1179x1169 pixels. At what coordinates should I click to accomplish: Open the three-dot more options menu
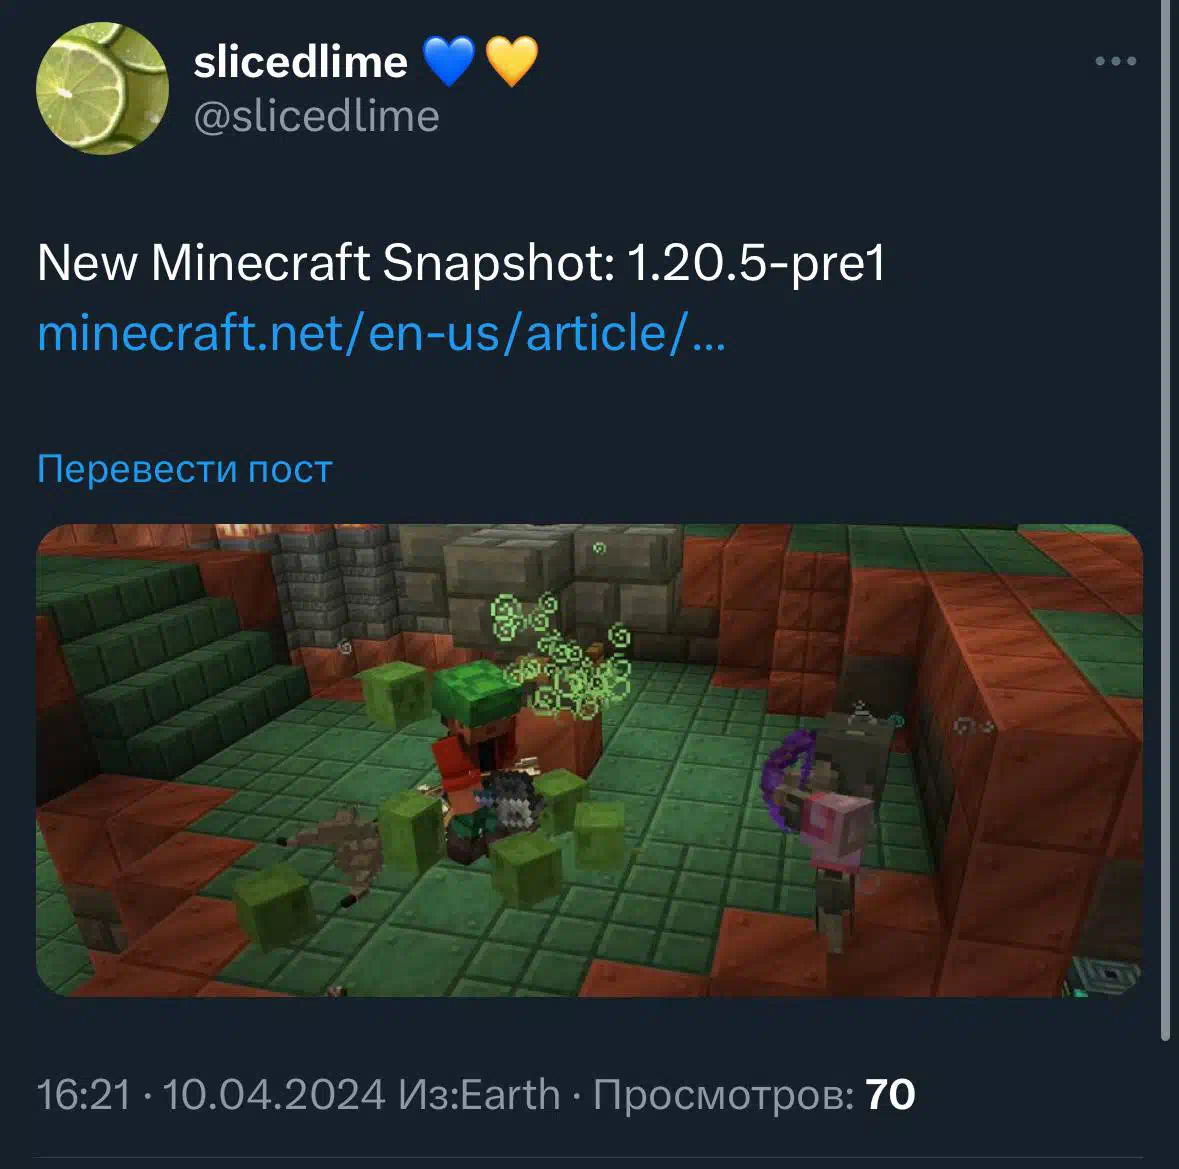(x=1115, y=61)
